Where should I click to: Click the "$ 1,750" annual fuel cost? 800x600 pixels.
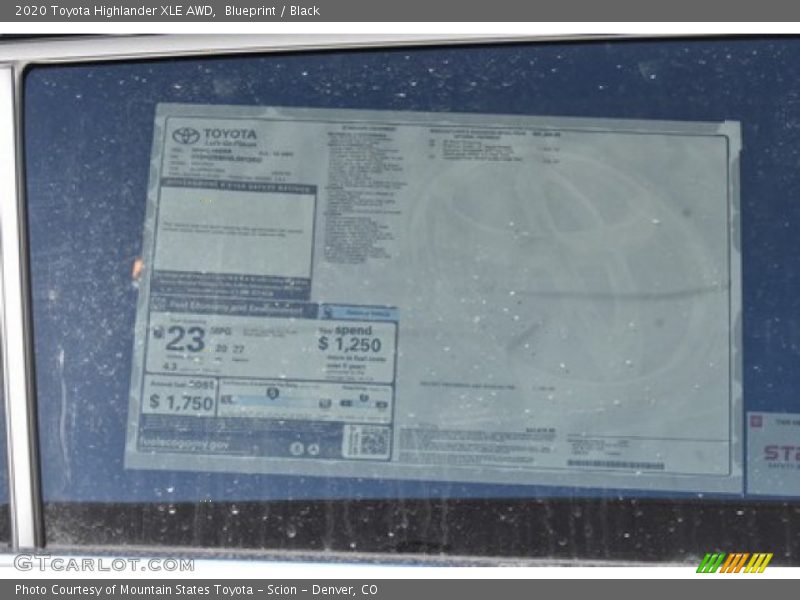tap(182, 403)
